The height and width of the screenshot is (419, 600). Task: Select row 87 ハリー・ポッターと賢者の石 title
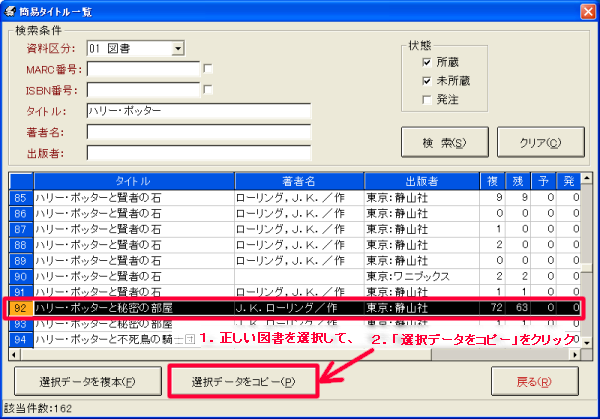pos(134,229)
